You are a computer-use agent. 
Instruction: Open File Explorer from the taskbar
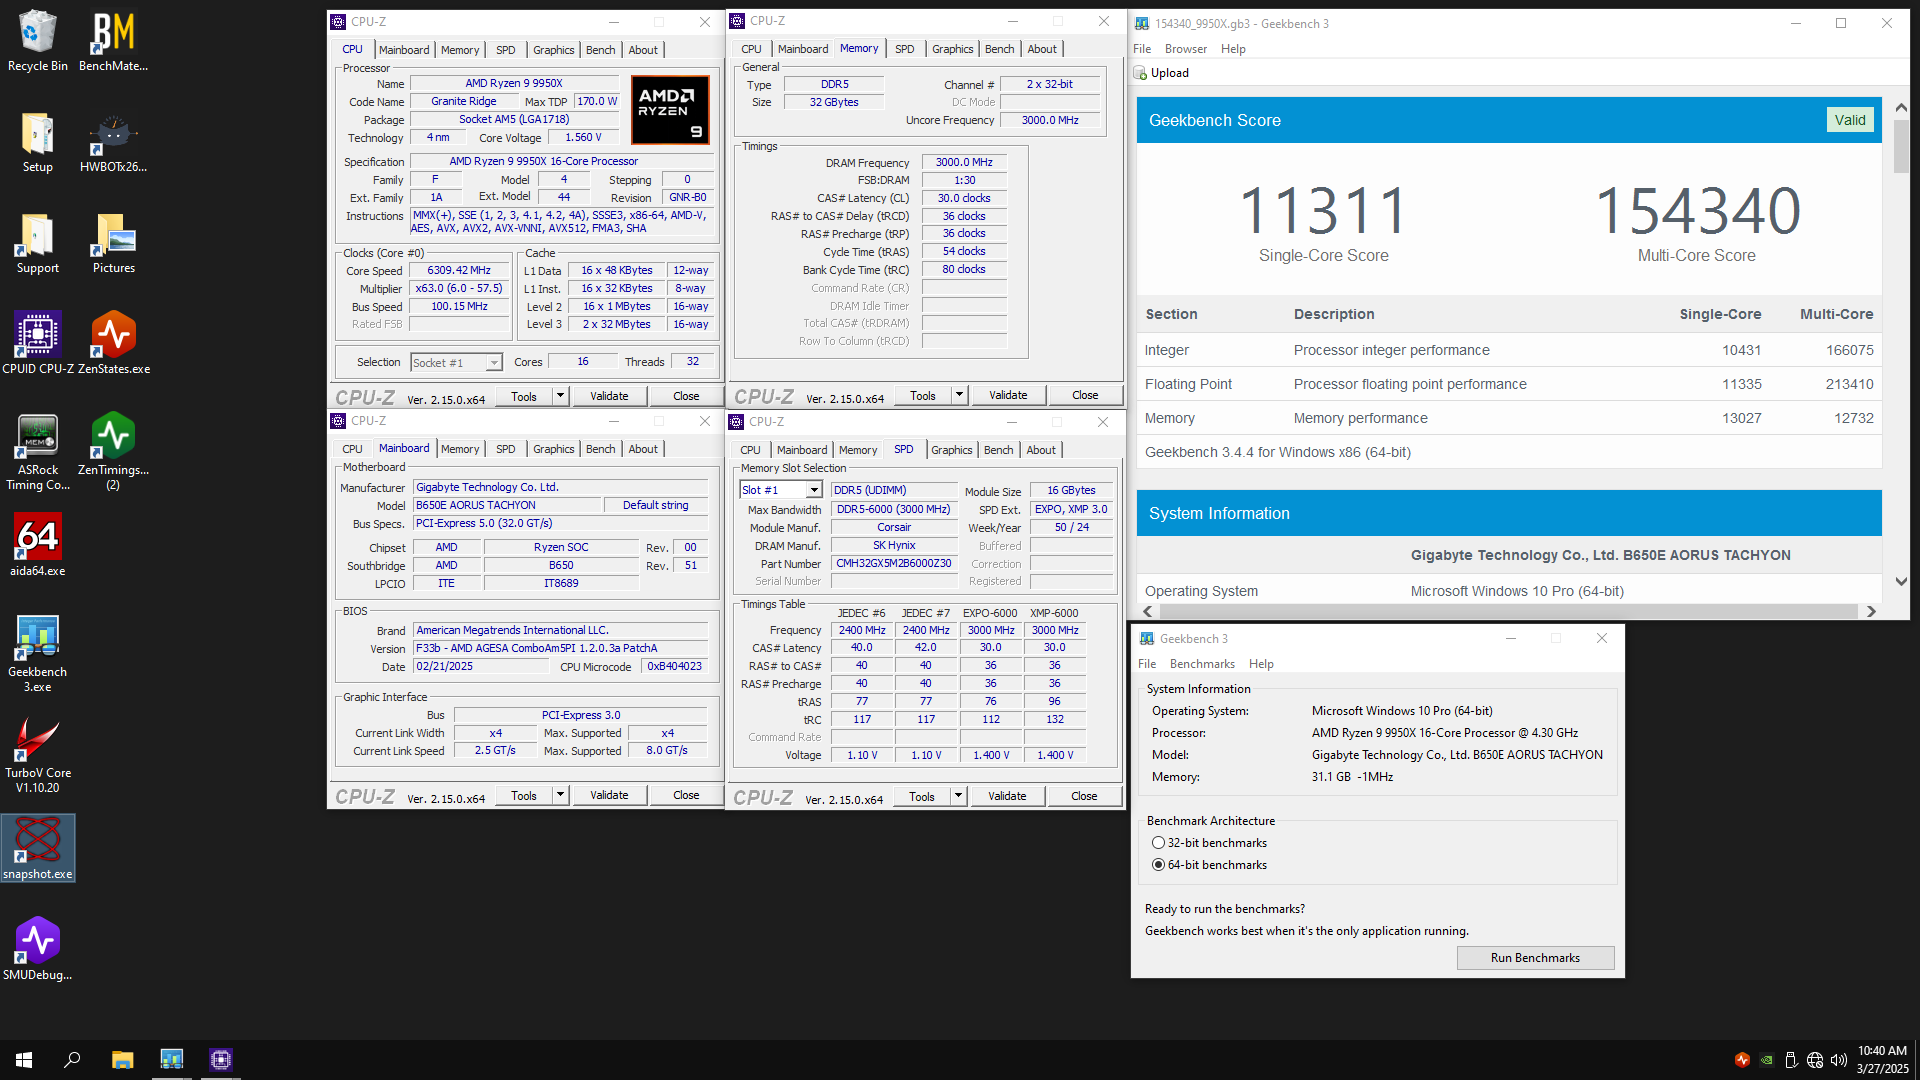pos(122,1060)
